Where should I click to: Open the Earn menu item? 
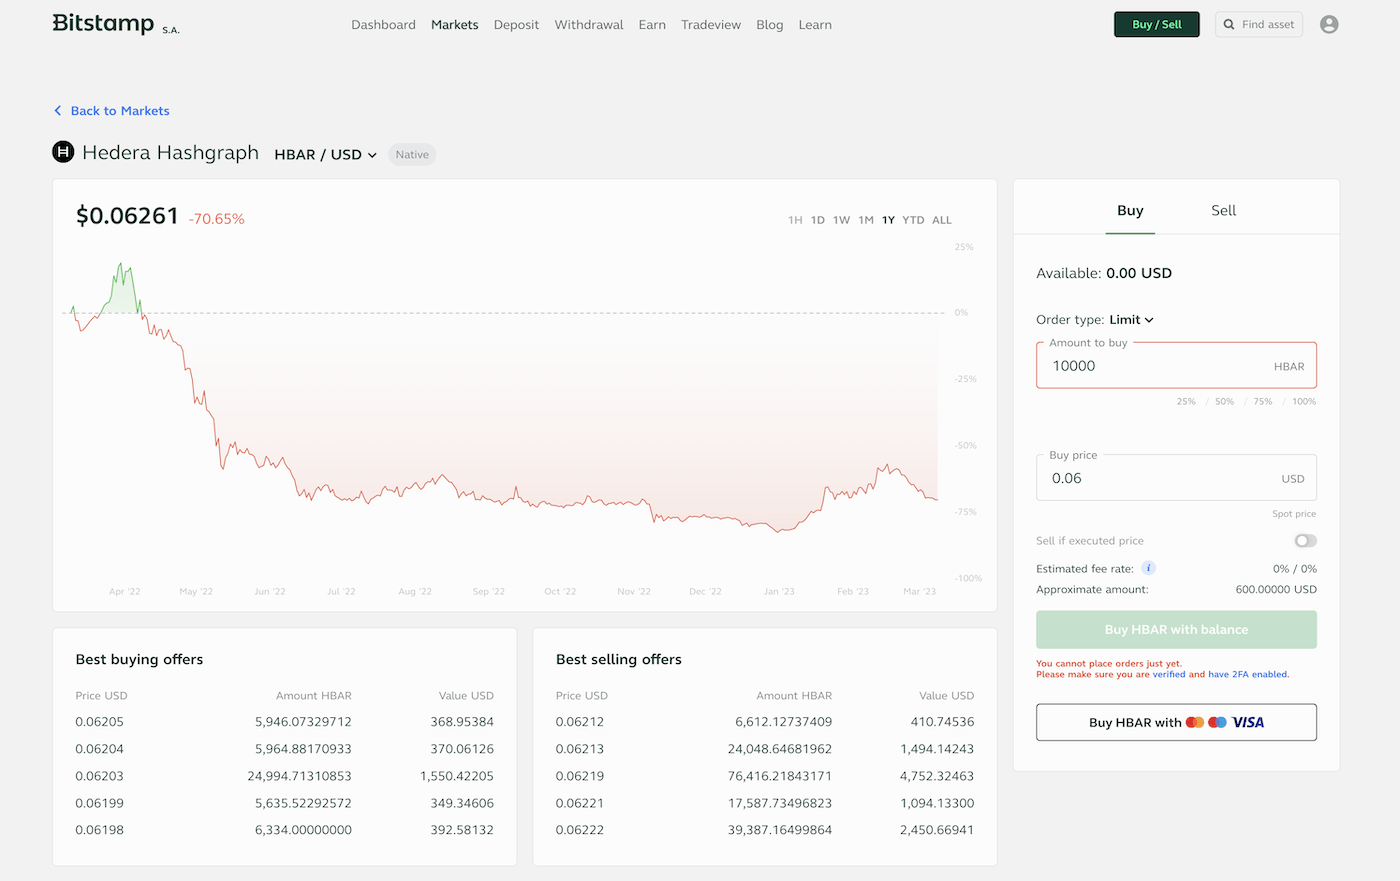coord(652,25)
